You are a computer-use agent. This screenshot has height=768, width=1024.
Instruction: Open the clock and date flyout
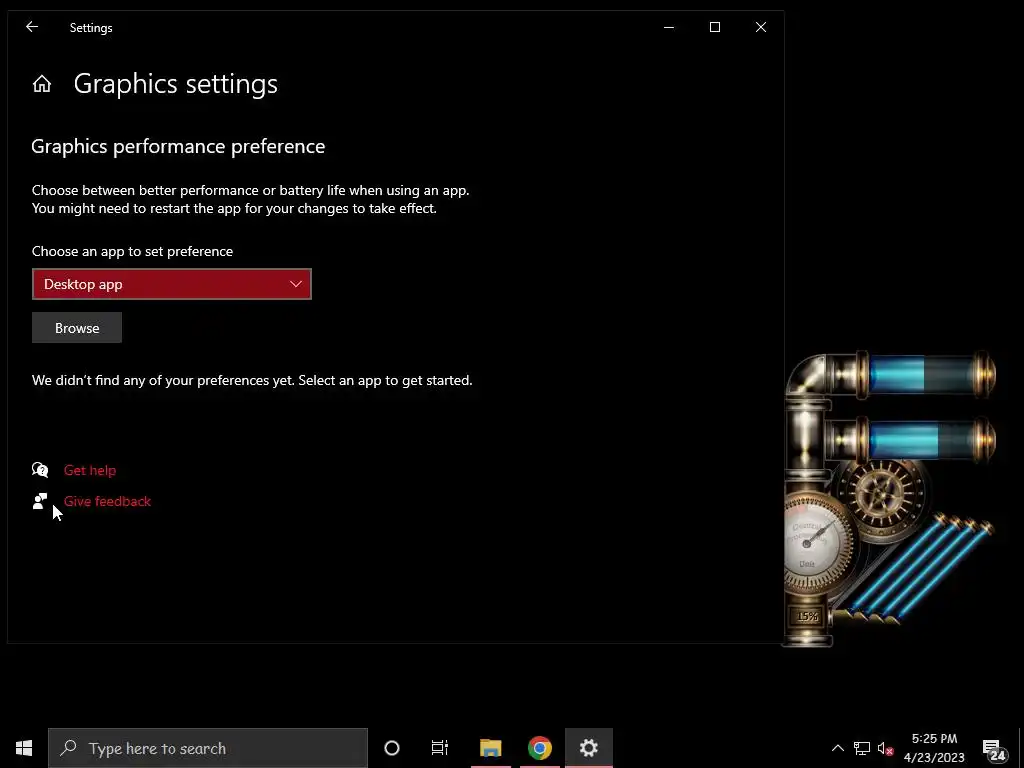935,748
